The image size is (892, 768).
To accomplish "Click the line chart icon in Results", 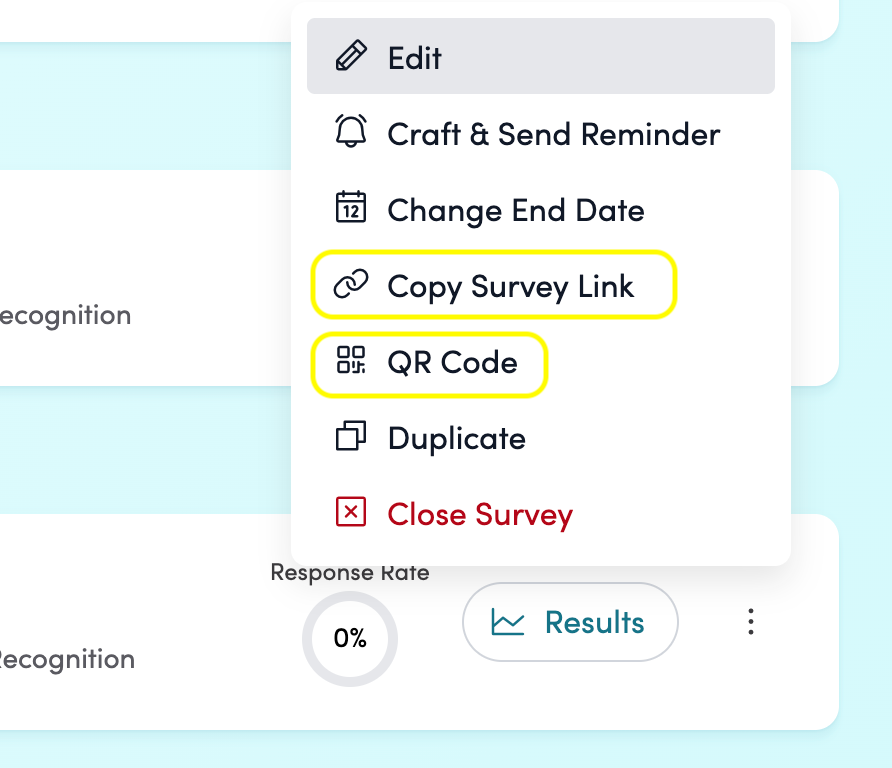I will [508, 622].
